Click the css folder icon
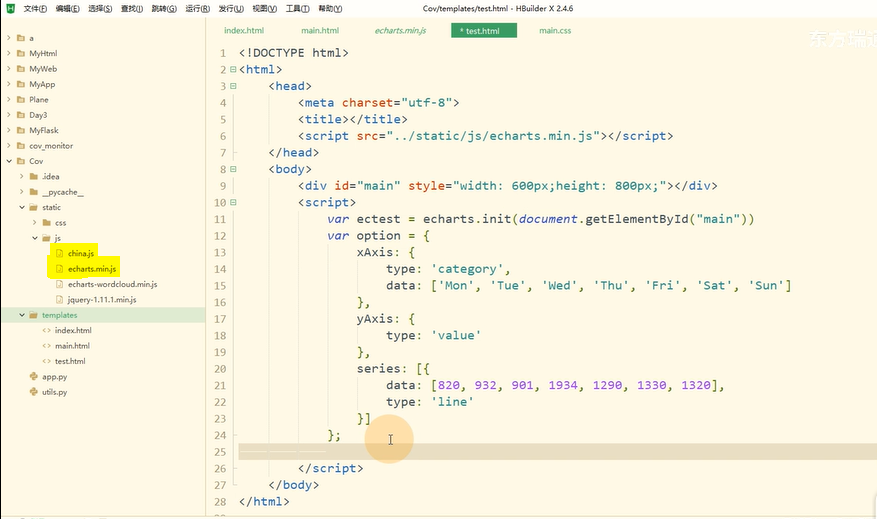 pos(47,223)
